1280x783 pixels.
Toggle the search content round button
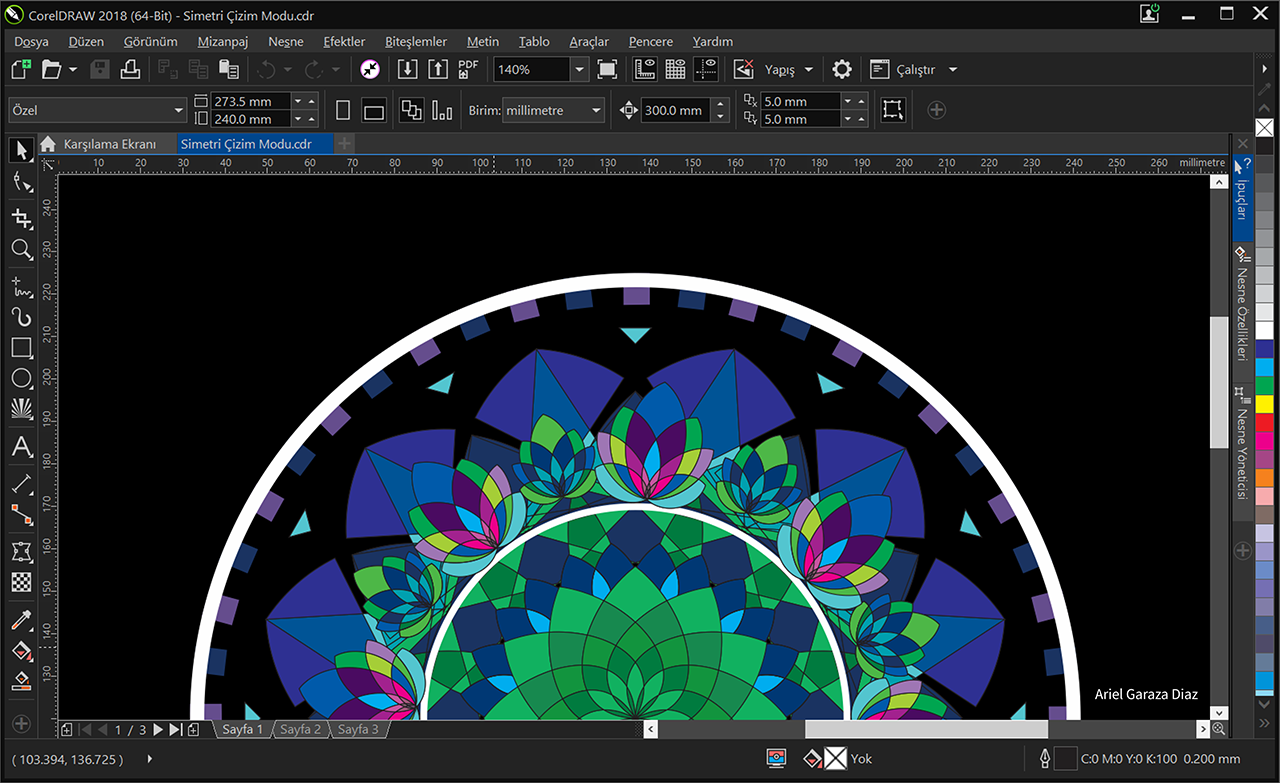click(370, 69)
